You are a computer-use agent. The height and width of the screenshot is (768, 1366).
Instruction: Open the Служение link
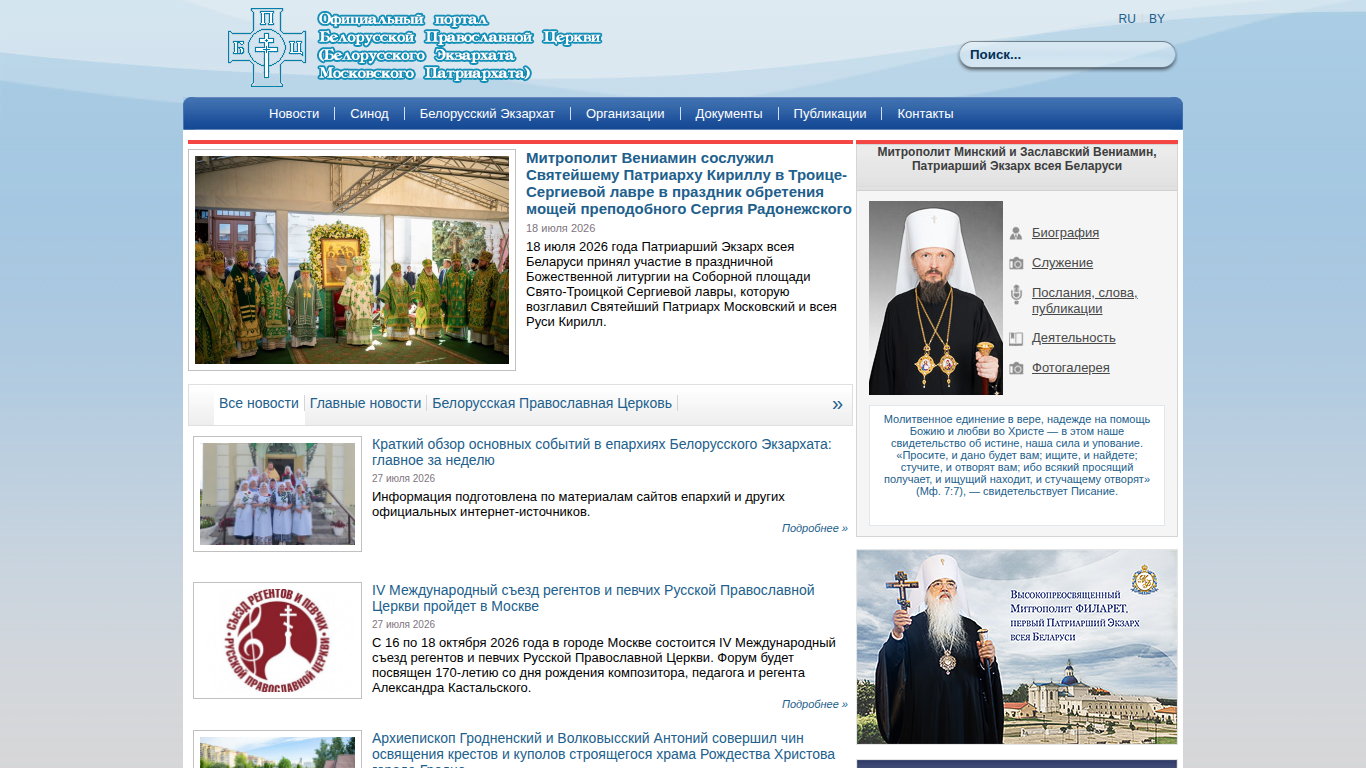1062,263
